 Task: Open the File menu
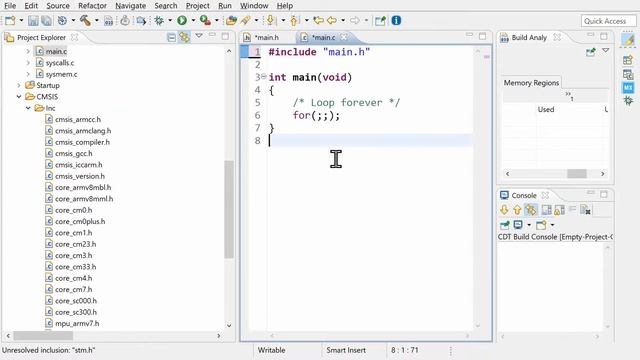pos(10,6)
